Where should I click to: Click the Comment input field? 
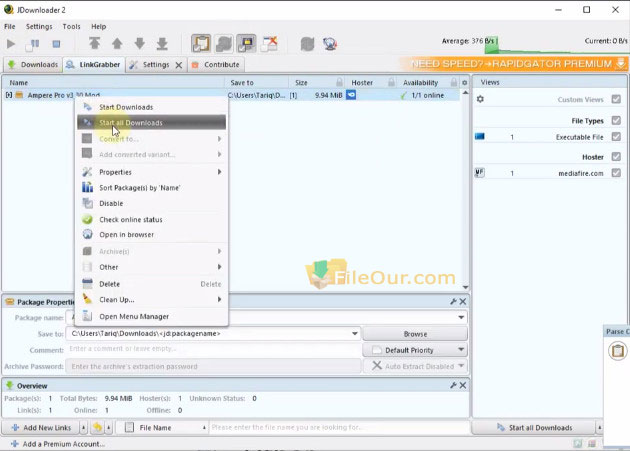point(213,349)
